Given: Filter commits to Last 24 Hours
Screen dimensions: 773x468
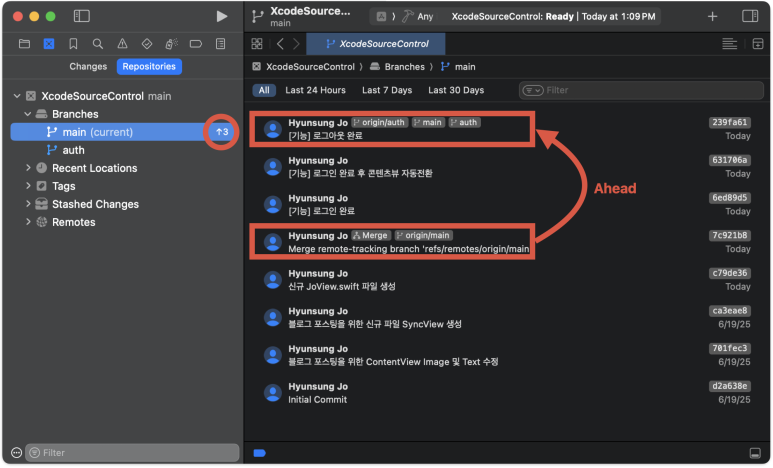Looking at the screenshot, I should [x=316, y=90].
